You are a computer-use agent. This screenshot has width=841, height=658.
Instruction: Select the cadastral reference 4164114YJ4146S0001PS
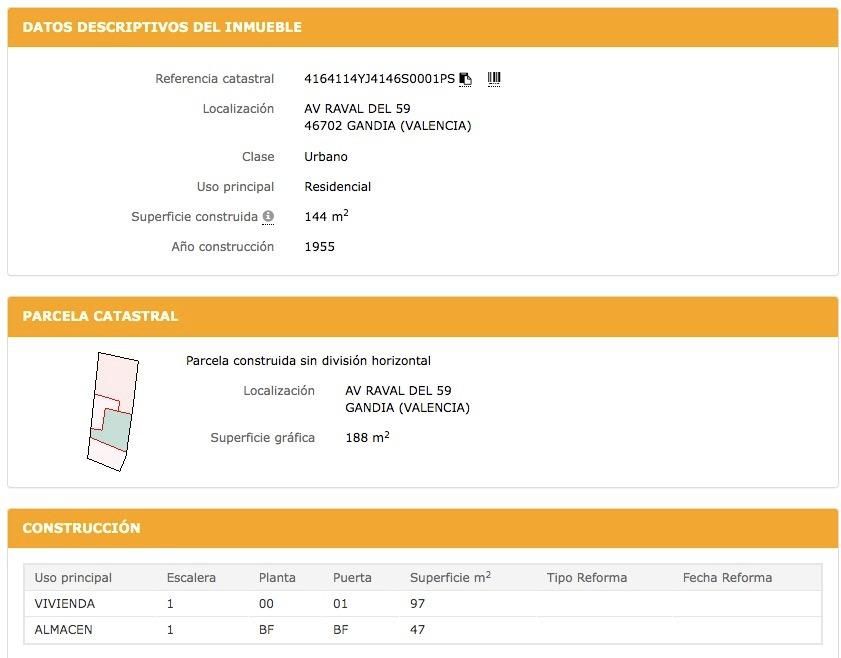(377, 78)
